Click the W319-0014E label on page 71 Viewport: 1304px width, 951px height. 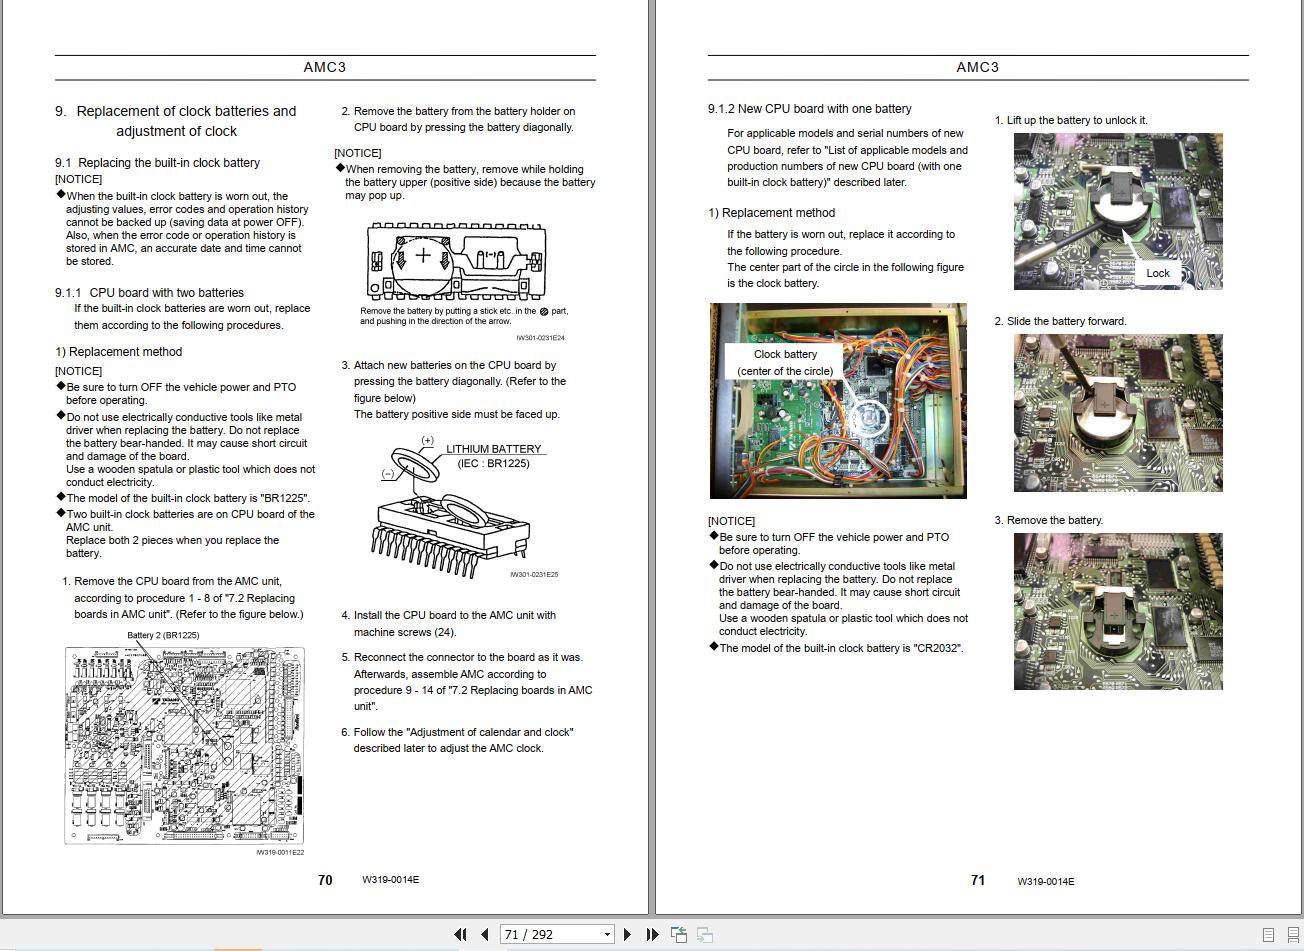[1046, 881]
